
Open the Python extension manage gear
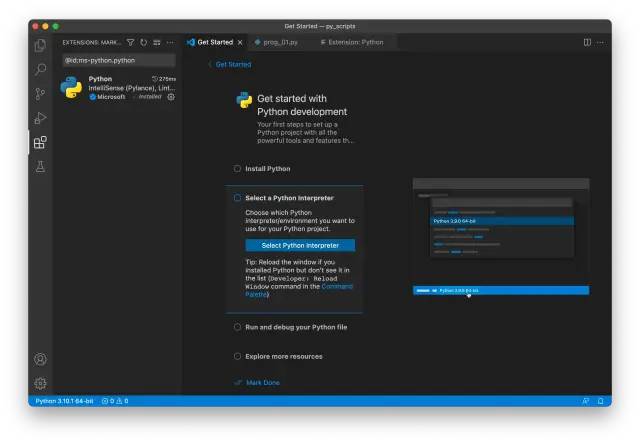(171, 97)
